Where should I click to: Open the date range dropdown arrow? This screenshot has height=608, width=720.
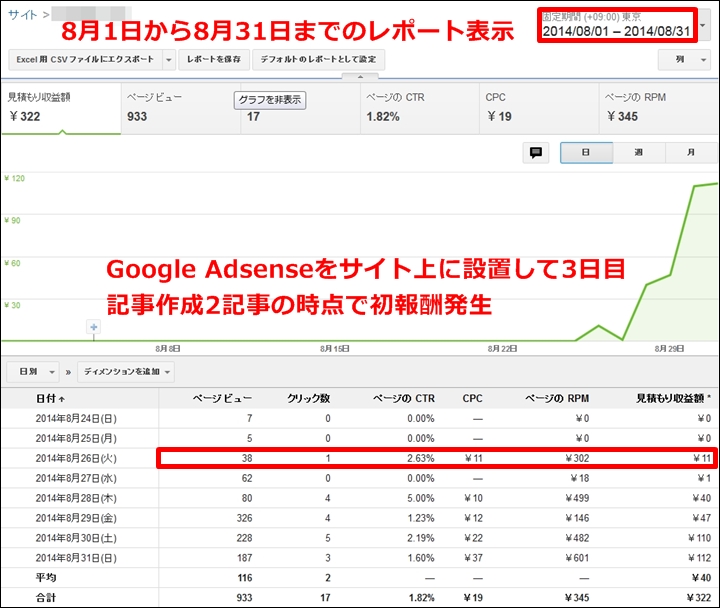pyautogui.click(x=703, y=26)
